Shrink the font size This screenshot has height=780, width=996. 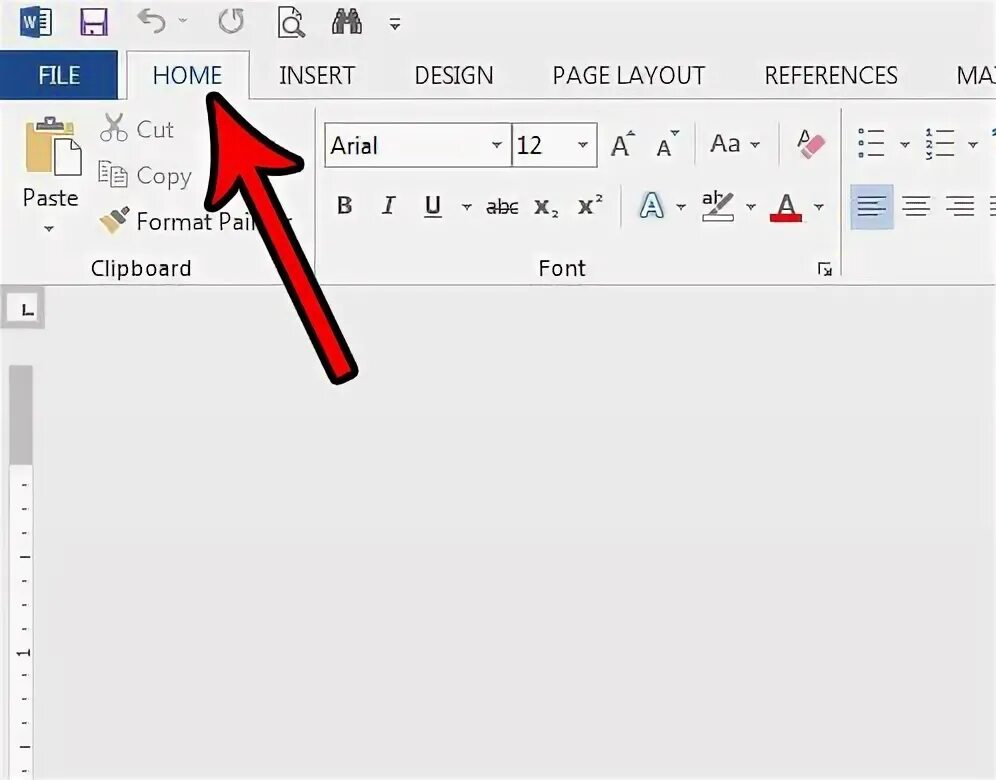click(666, 144)
